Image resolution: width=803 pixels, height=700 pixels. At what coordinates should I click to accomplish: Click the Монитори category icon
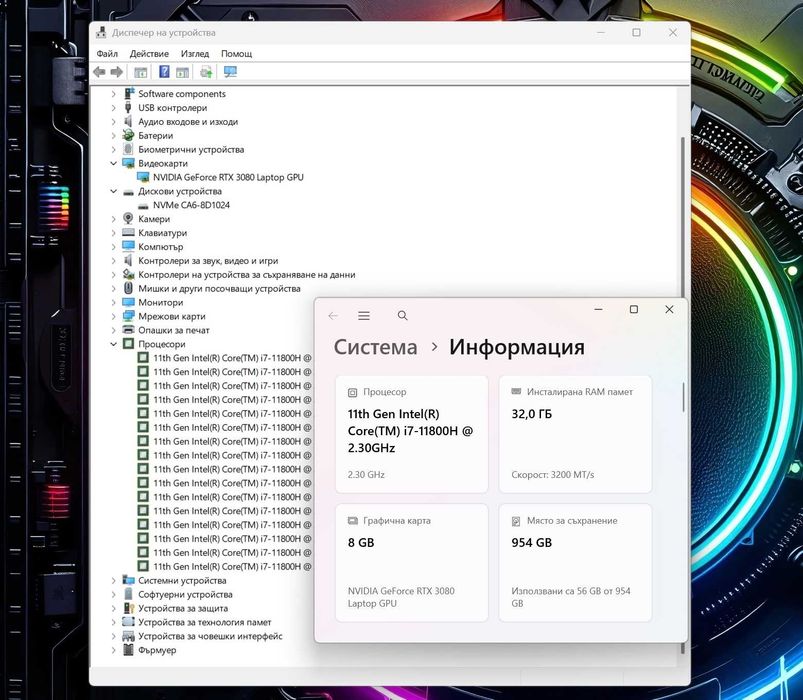tap(128, 302)
